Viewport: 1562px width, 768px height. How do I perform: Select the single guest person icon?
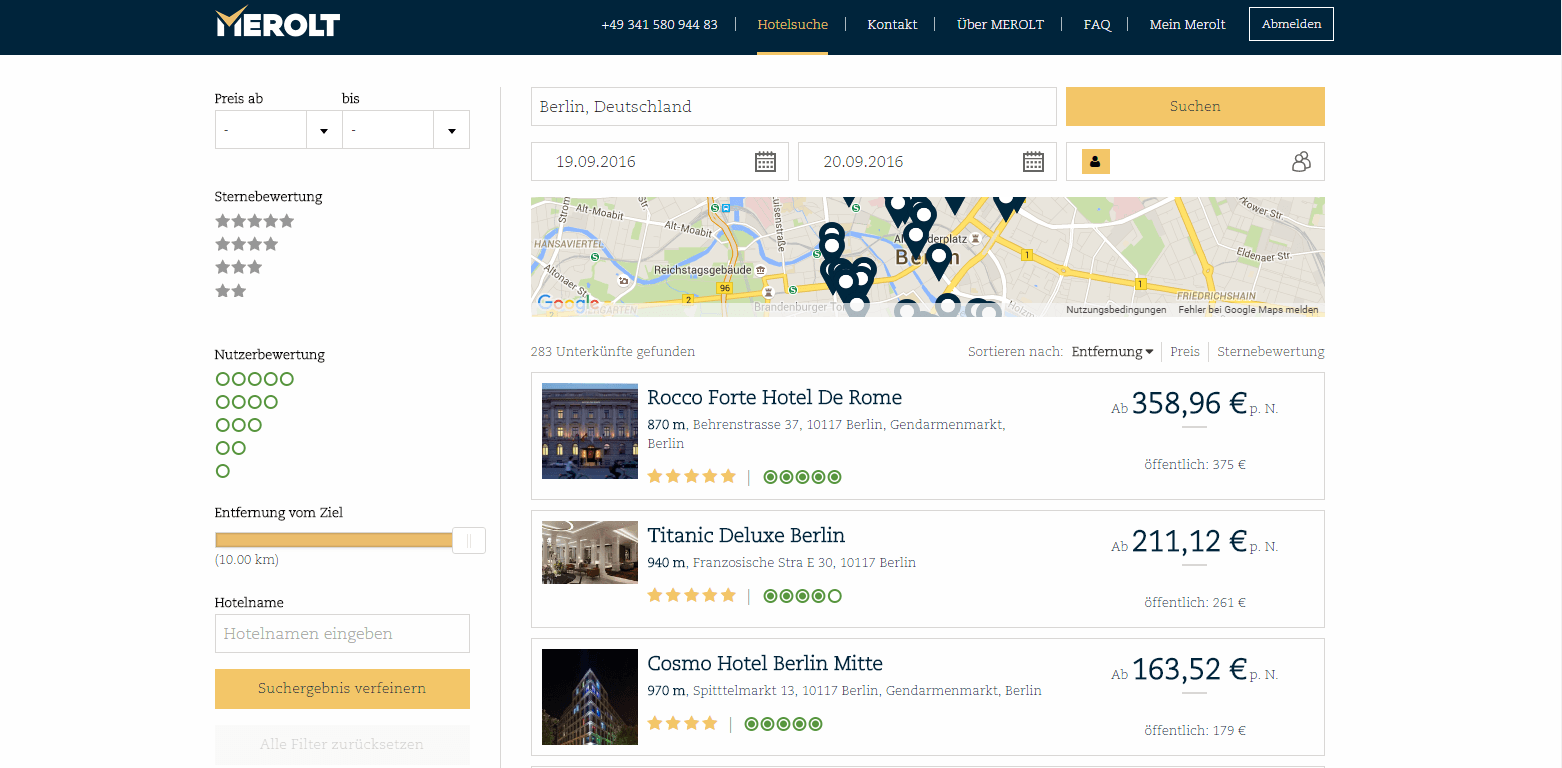point(1096,161)
